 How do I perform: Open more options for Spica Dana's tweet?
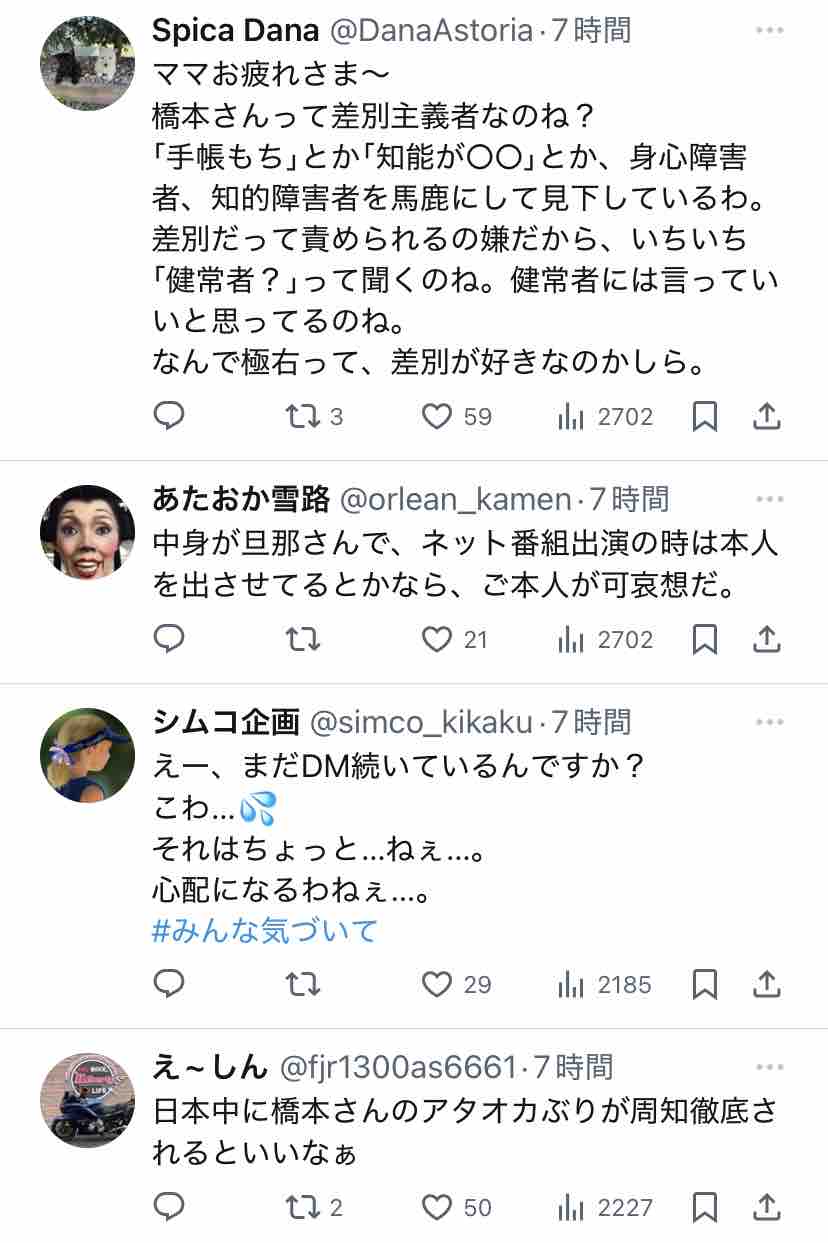(x=769, y=31)
